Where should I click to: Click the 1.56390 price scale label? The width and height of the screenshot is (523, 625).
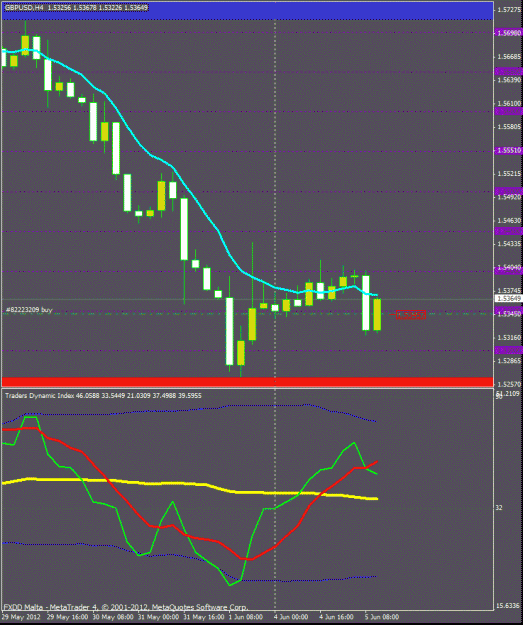[x=509, y=80]
